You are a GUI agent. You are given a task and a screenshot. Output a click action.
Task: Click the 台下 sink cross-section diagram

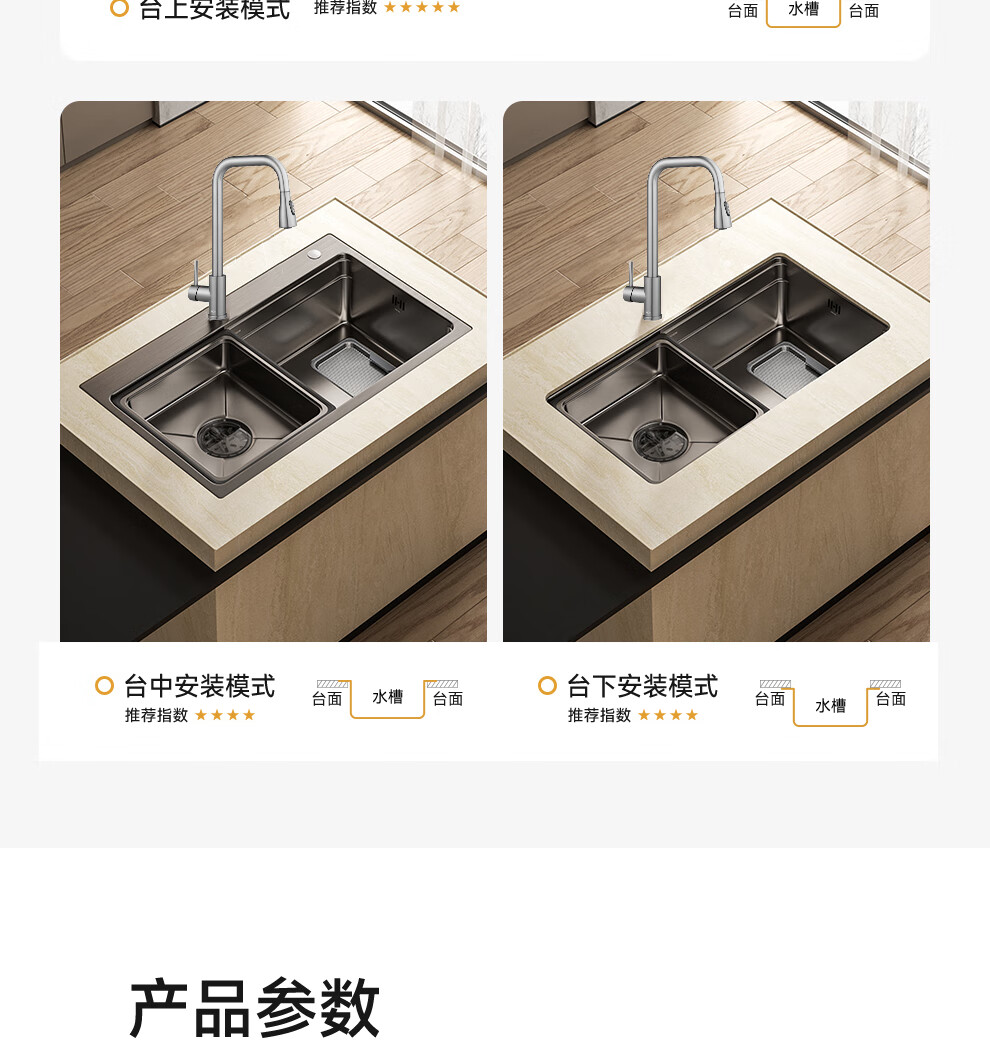pos(830,702)
